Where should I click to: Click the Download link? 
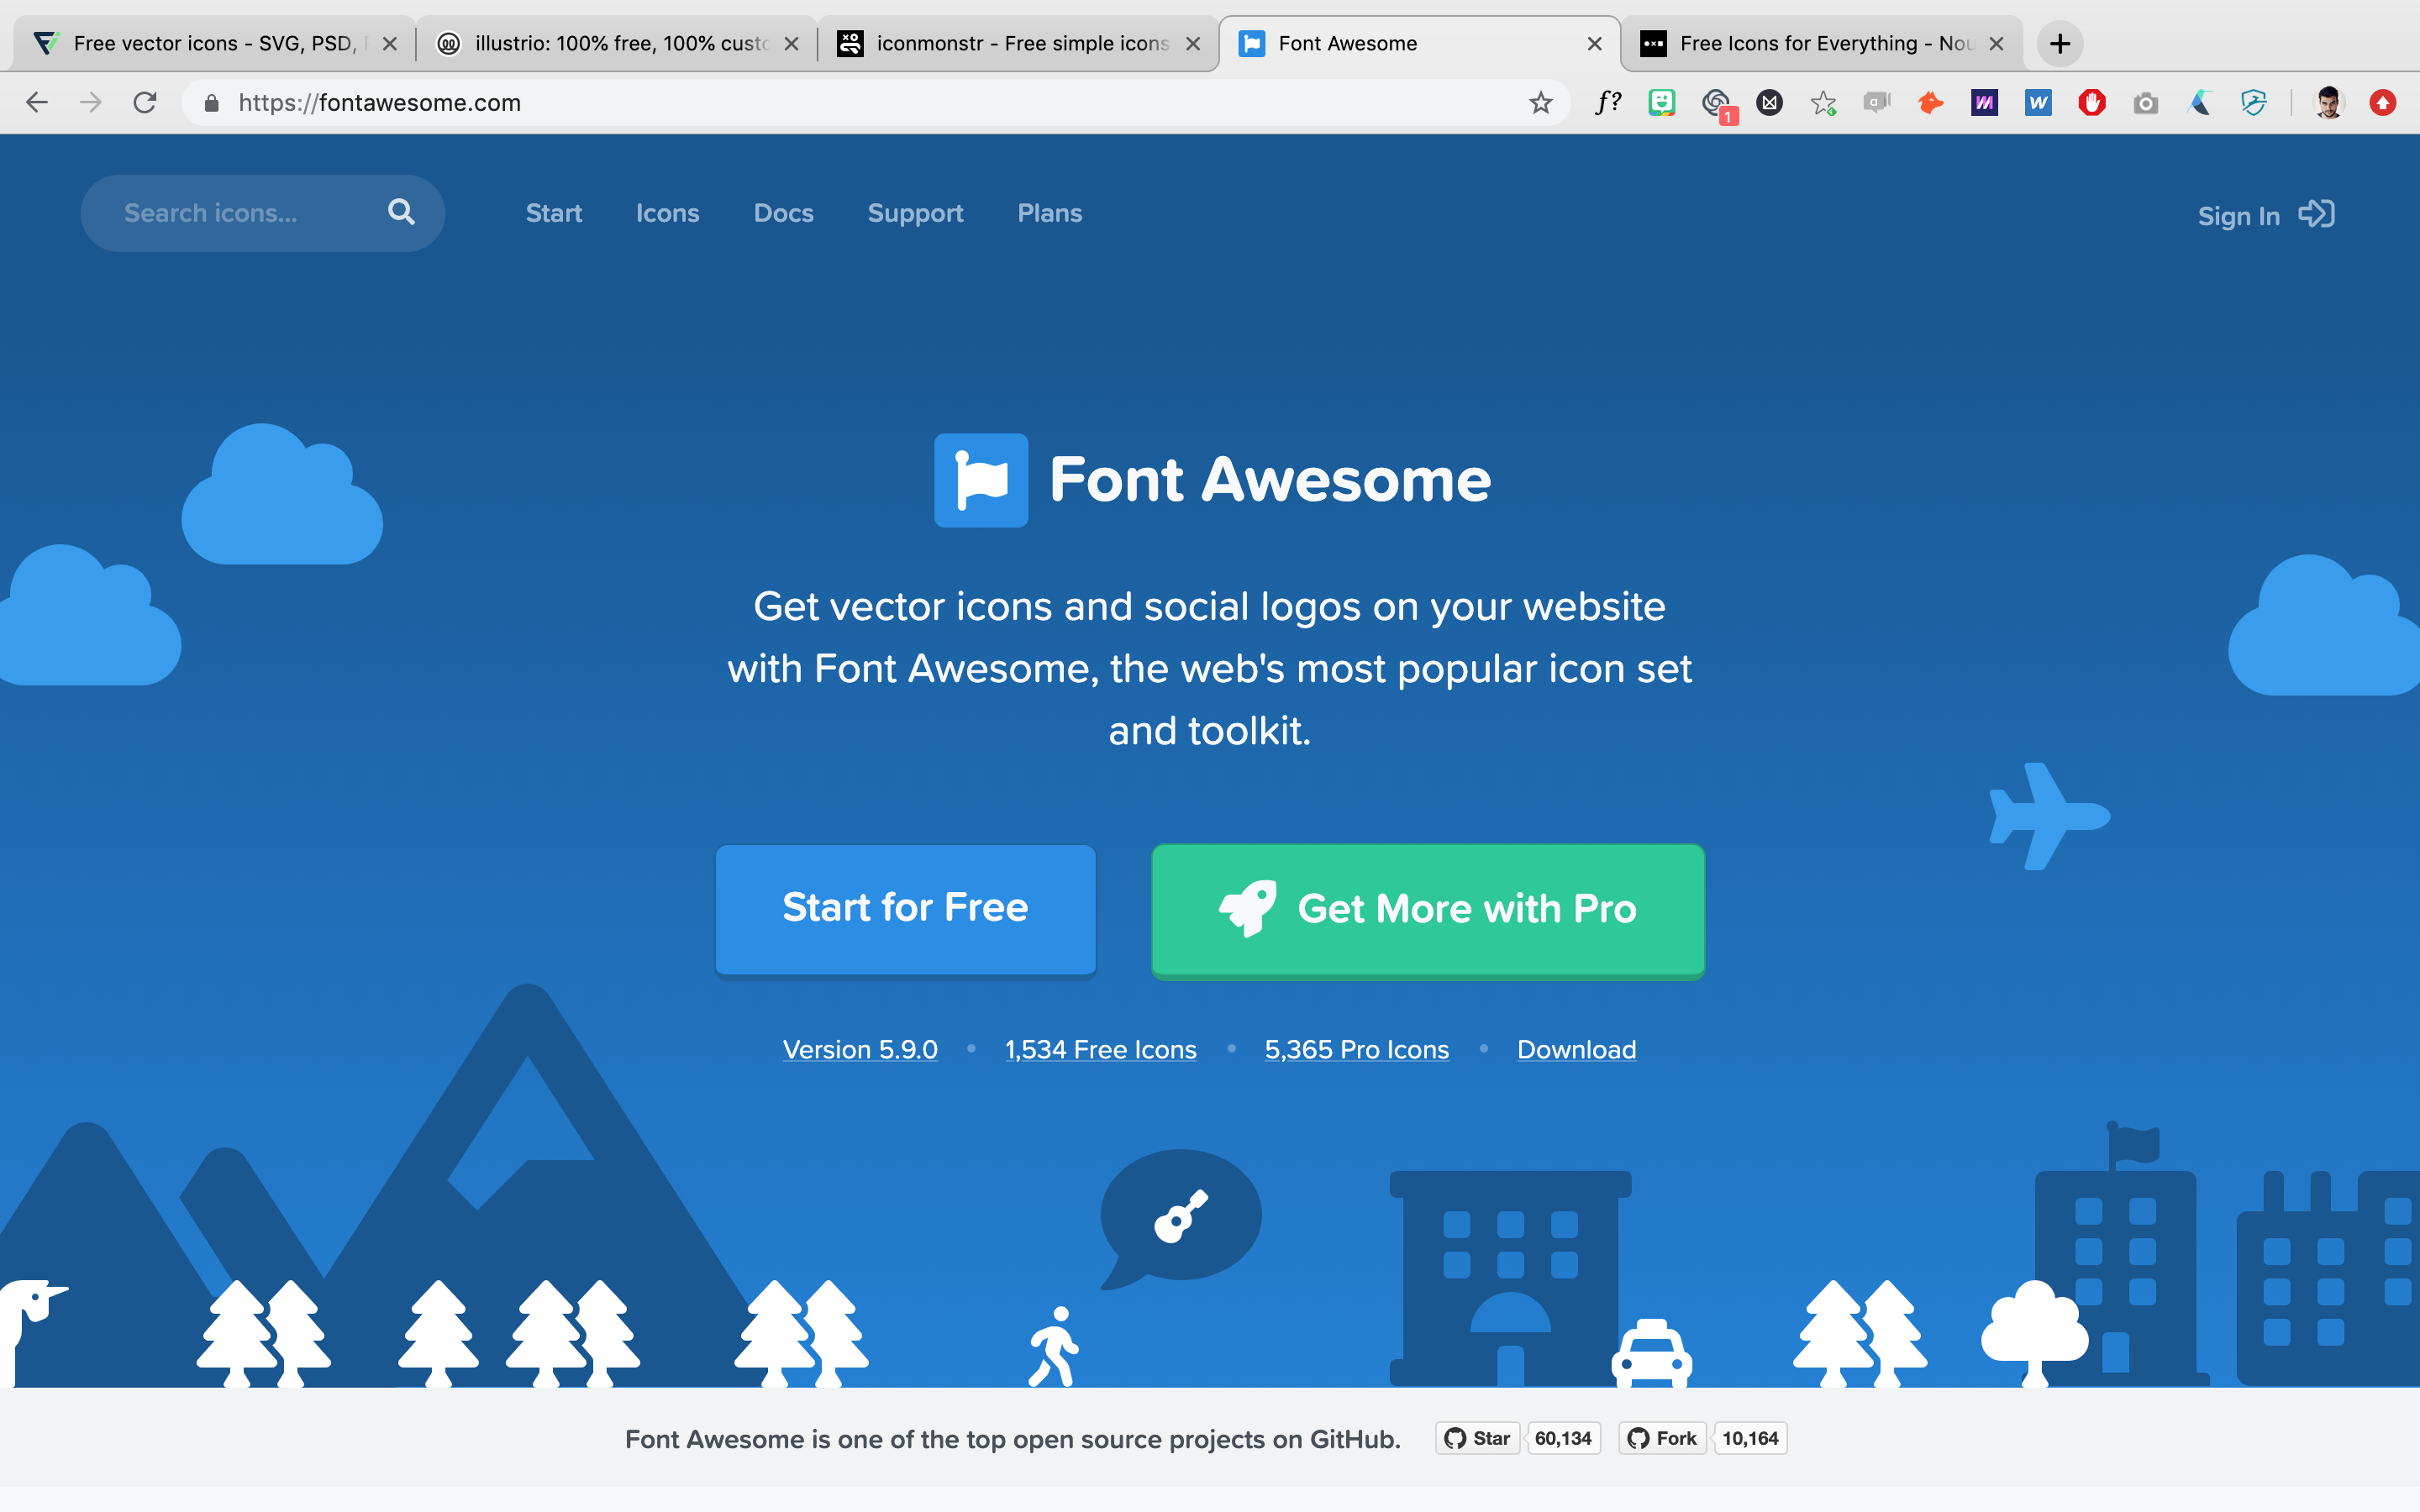click(1576, 1049)
